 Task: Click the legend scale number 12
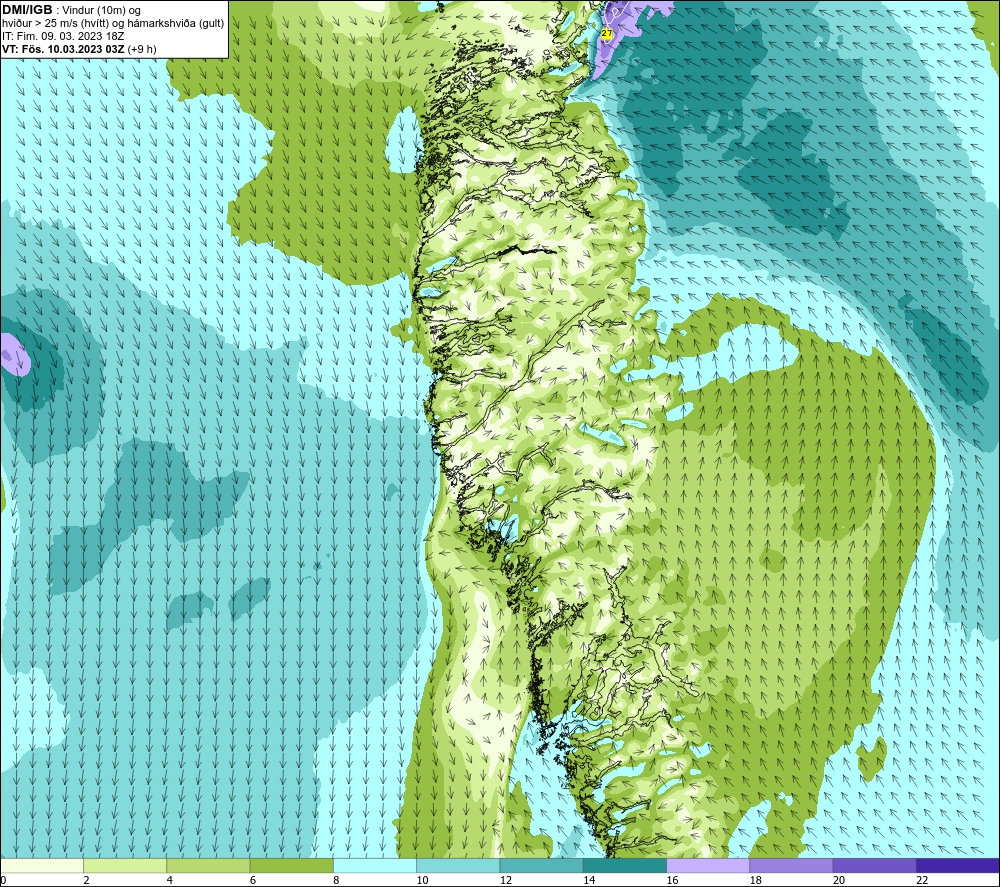pyautogui.click(x=506, y=880)
